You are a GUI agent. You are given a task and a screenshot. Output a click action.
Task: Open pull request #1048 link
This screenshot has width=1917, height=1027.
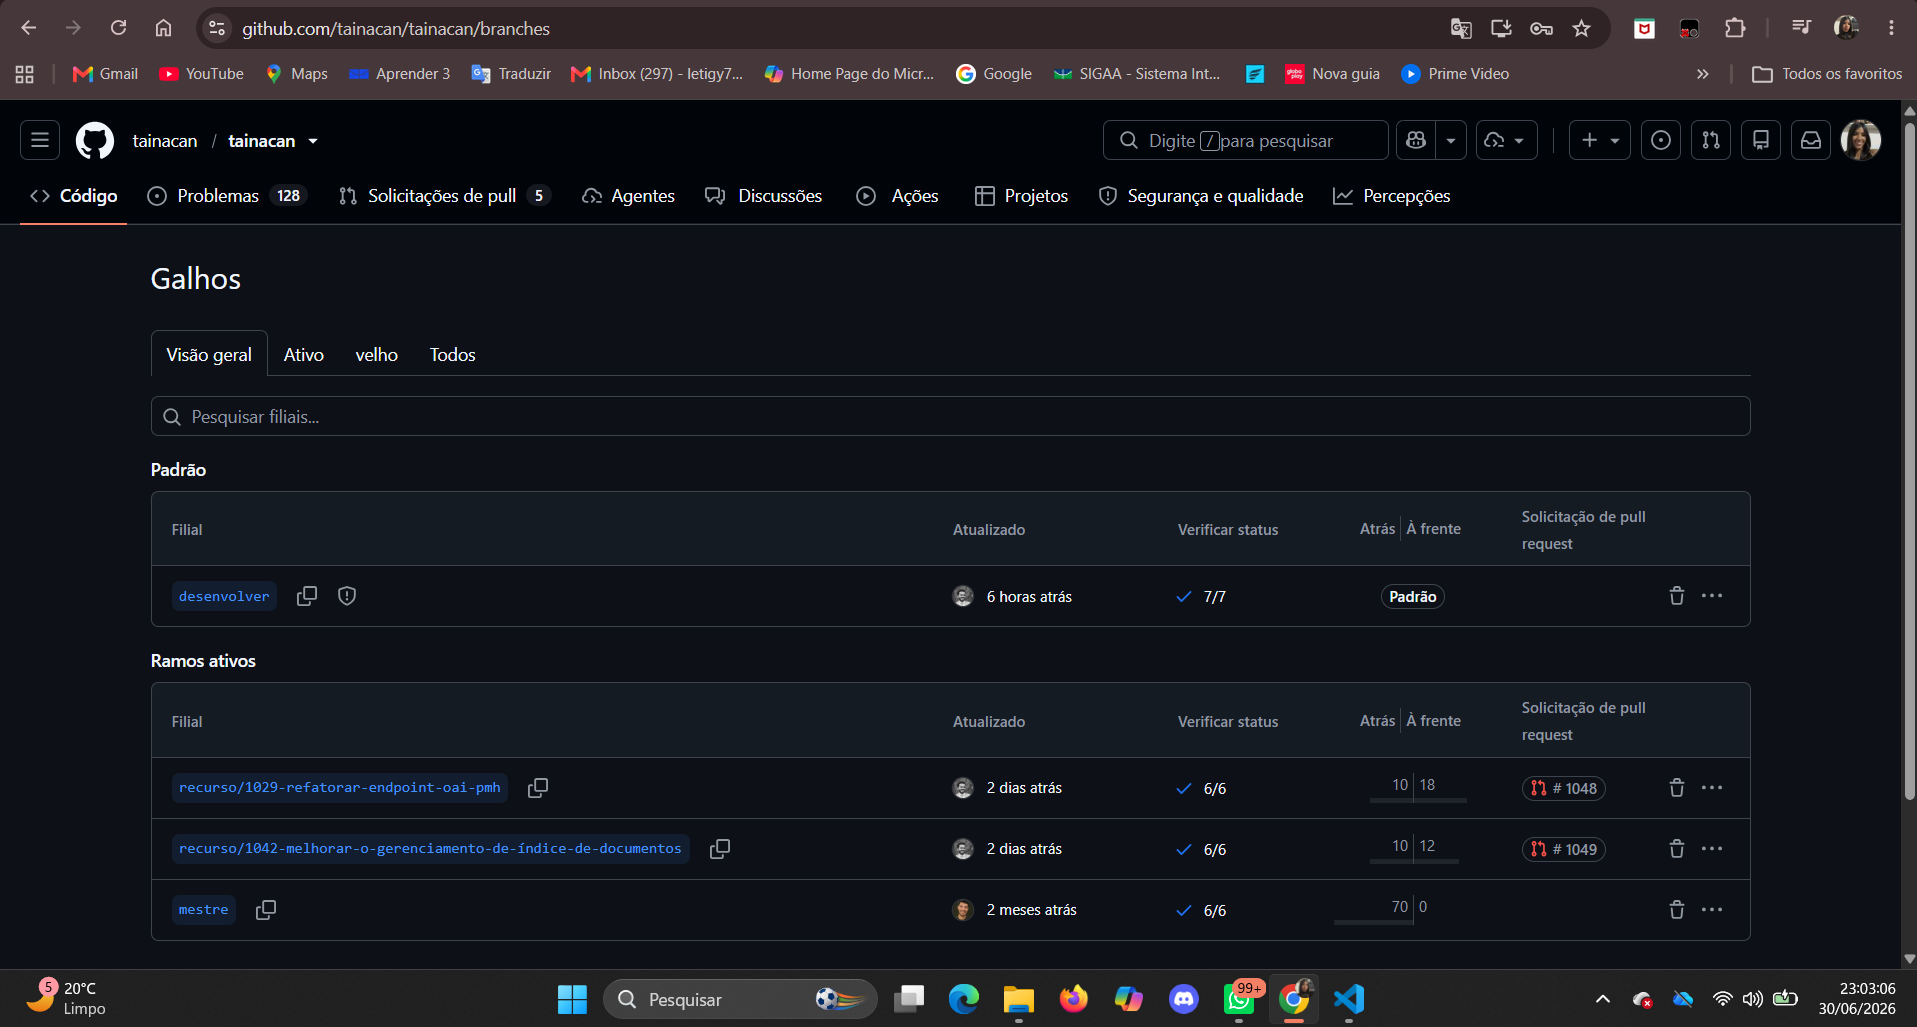(1564, 788)
